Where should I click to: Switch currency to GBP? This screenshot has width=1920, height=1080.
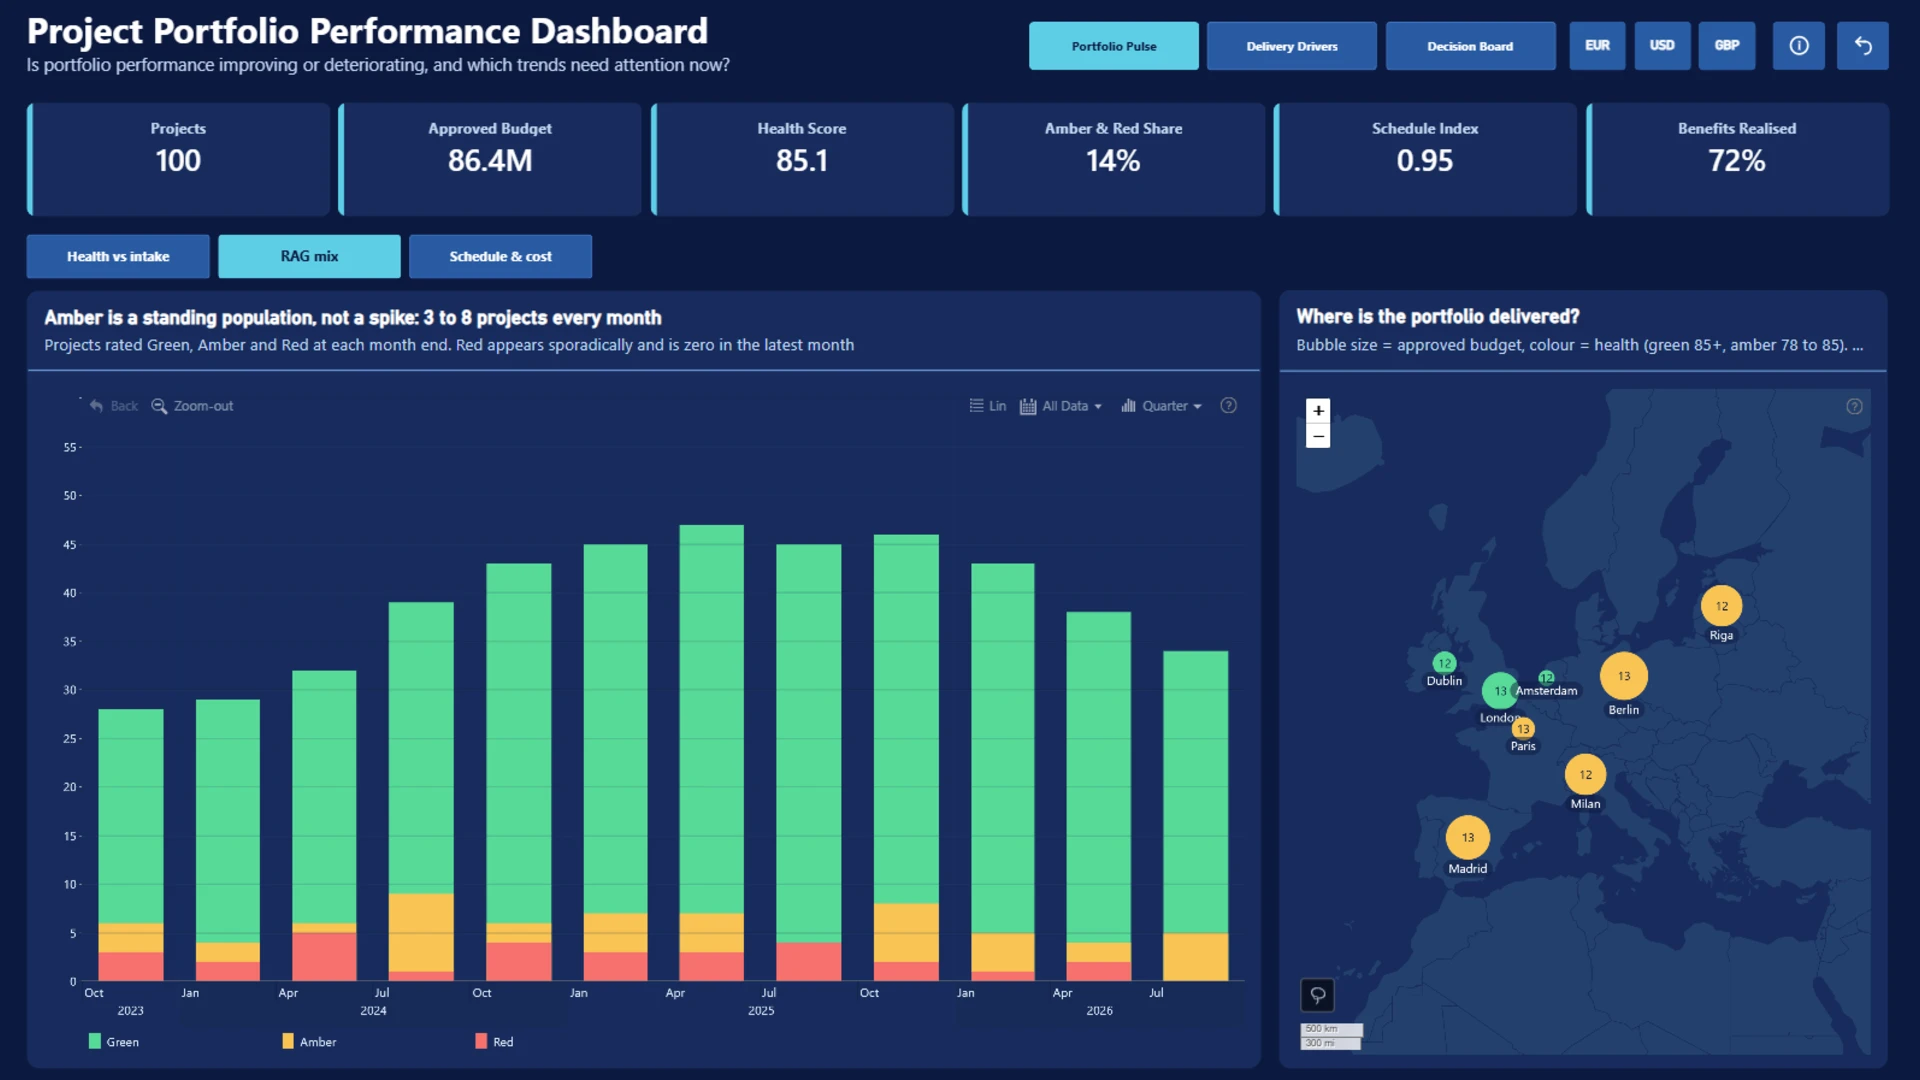coord(1726,46)
